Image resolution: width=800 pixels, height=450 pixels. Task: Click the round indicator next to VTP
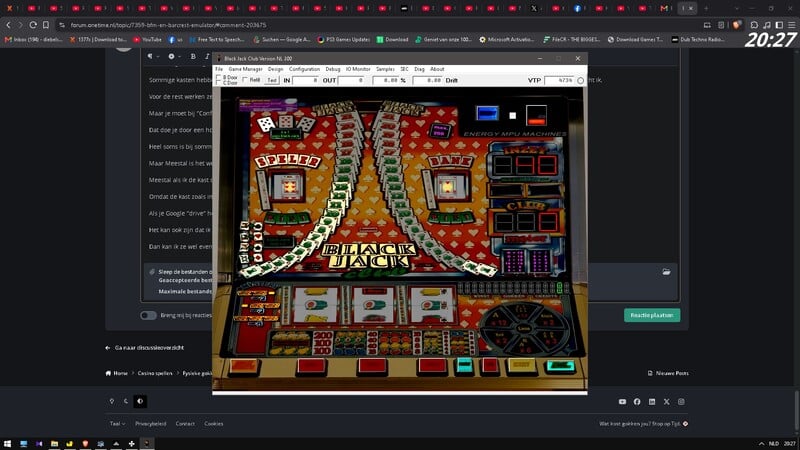pos(580,81)
